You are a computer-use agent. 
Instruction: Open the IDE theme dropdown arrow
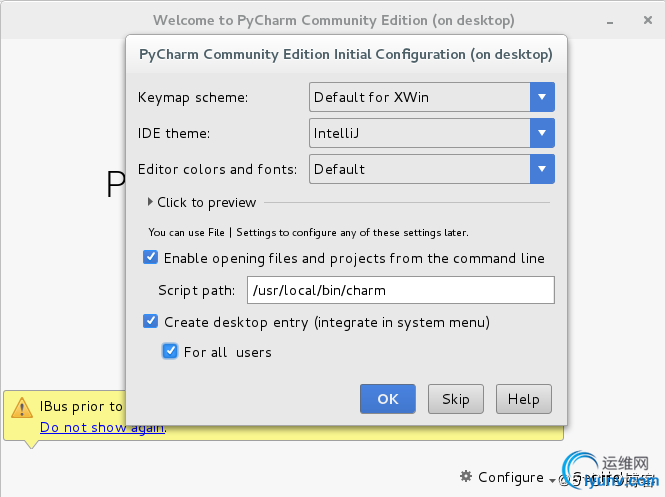[542, 133]
